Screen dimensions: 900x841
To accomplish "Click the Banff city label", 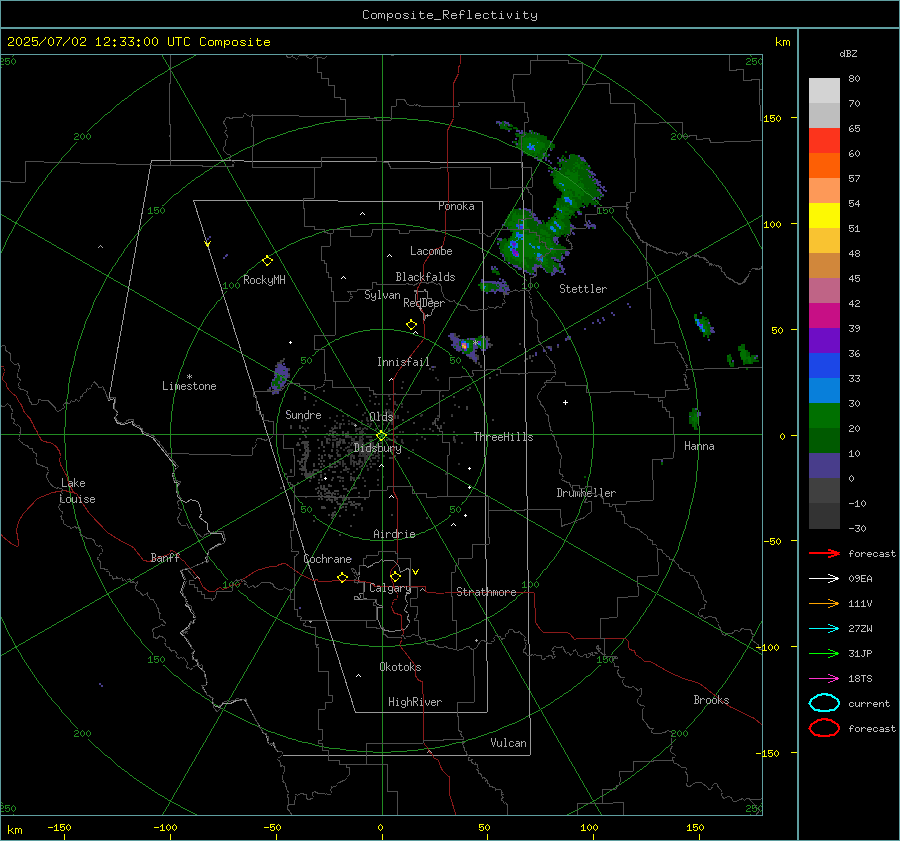I will pyautogui.click(x=165, y=557).
